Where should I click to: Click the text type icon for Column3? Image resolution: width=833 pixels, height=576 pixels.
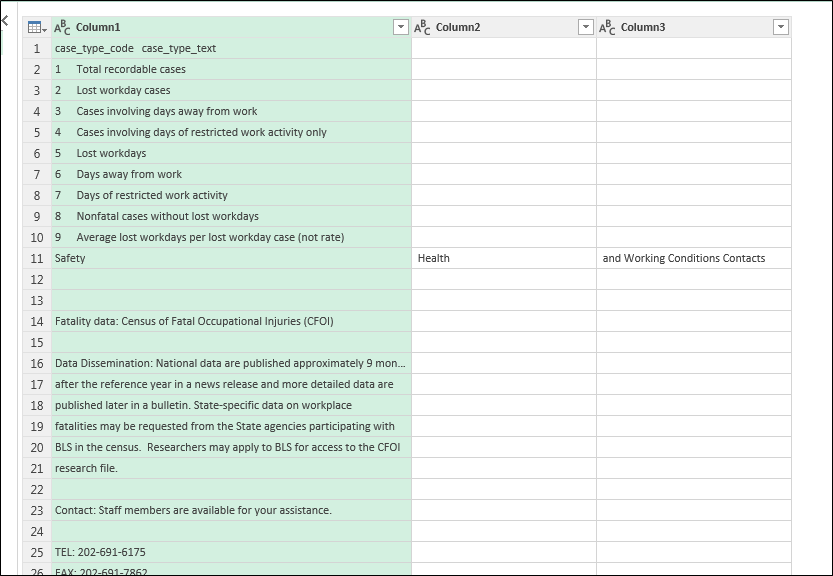[x=607, y=27]
